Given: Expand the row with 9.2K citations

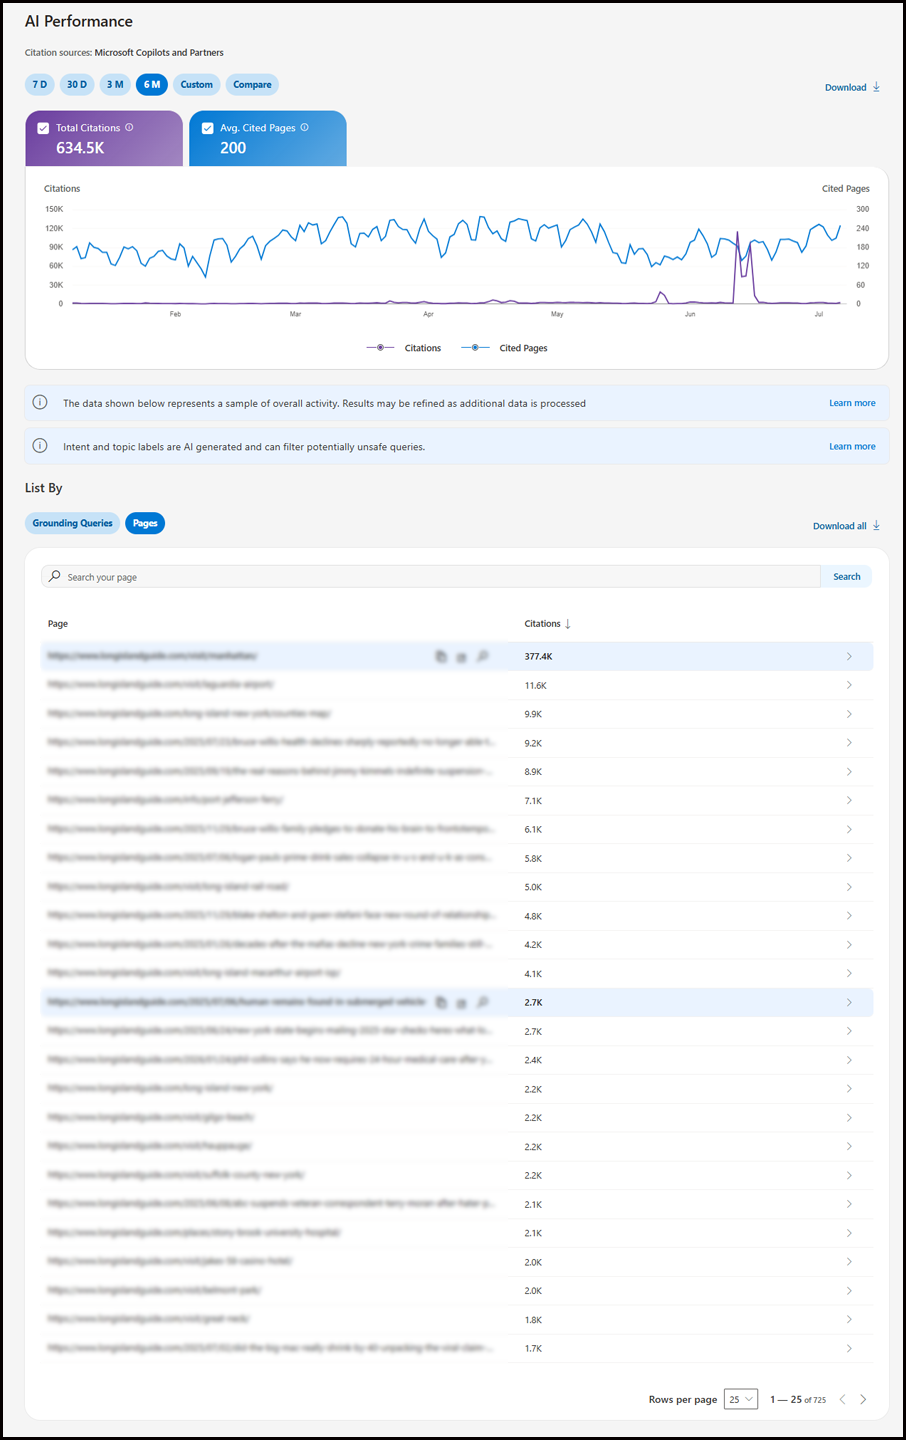Looking at the screenshot, I should click(x=849, y=743).
